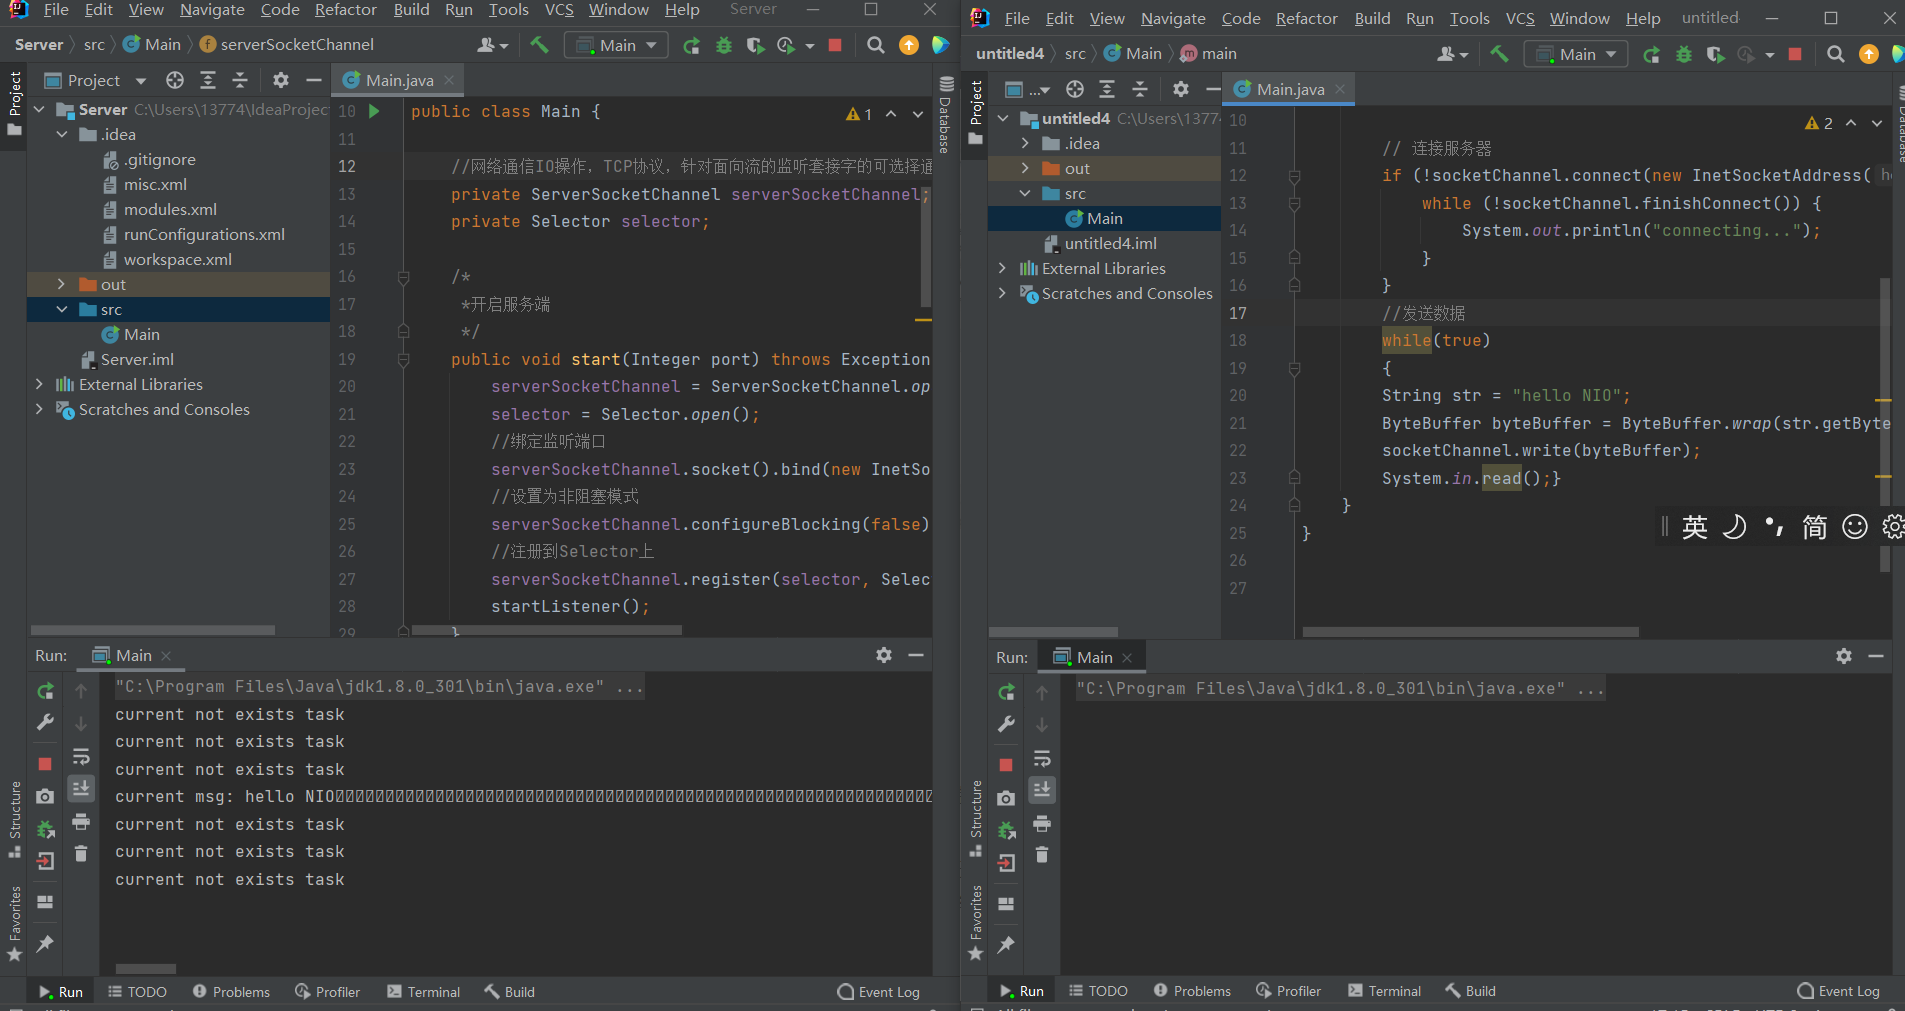Screen dimensions: 1905x1011
Task: Toggle scroll to end in untitled4 console
Action: click(1042, 790)
